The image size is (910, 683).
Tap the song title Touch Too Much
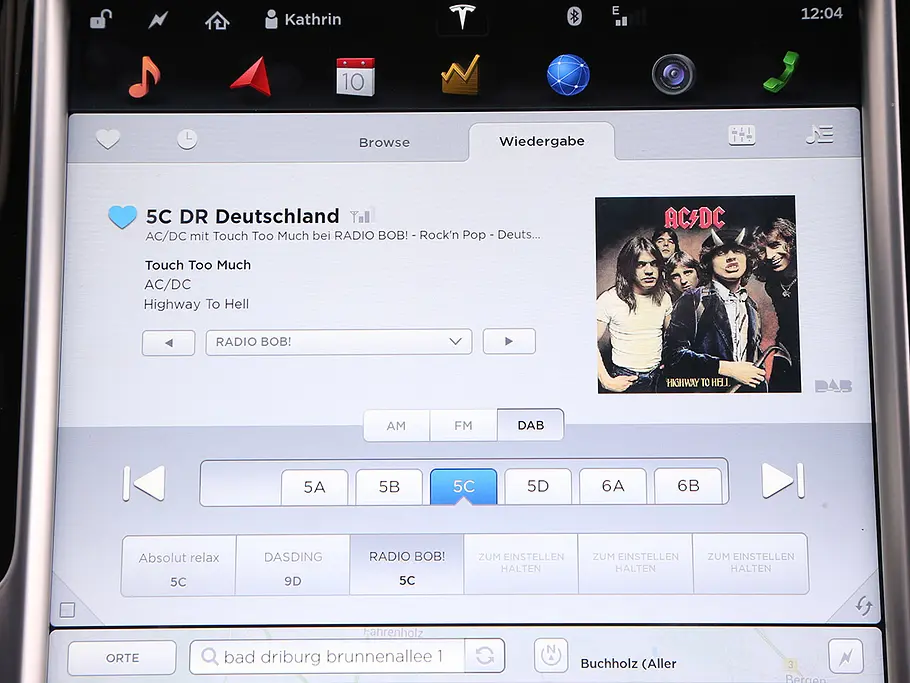coord(198,265)
